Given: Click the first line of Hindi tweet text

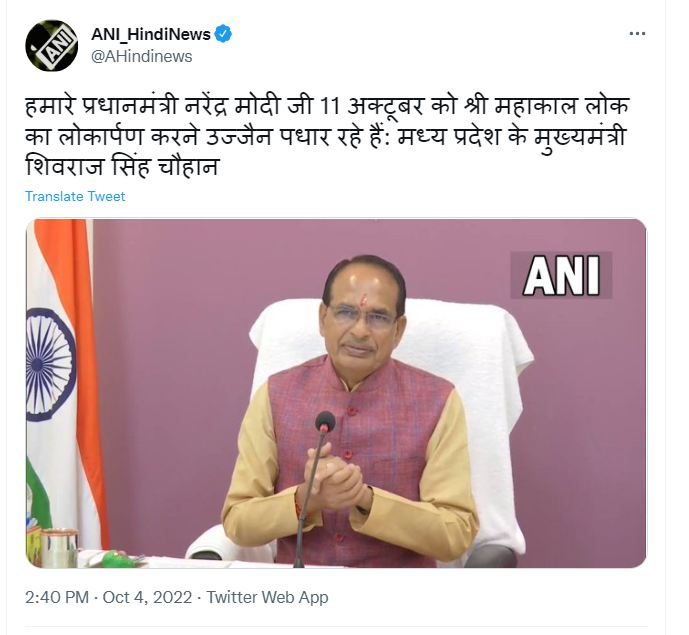Looking at the screenshot, I should point(327,107).
